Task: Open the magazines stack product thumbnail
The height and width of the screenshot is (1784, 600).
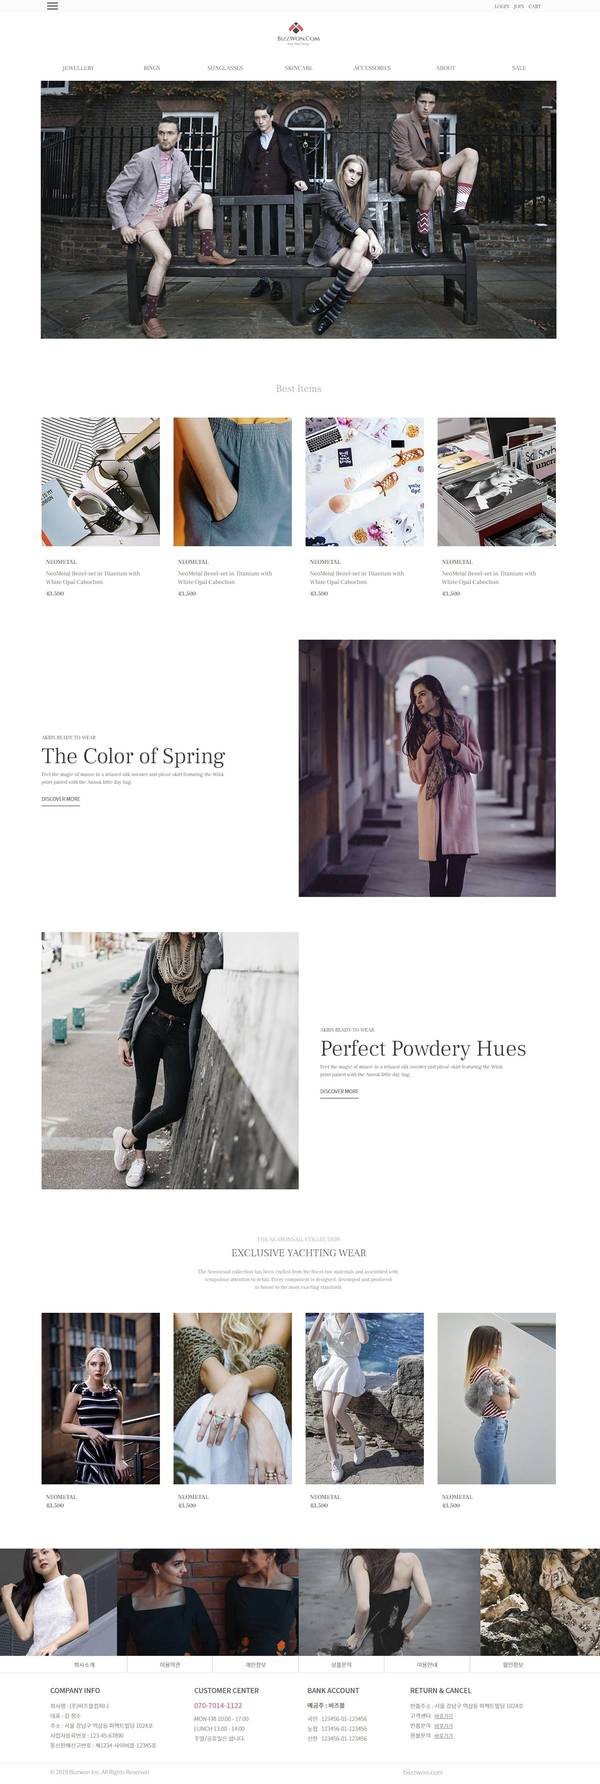Action: [x=496, y=482]
